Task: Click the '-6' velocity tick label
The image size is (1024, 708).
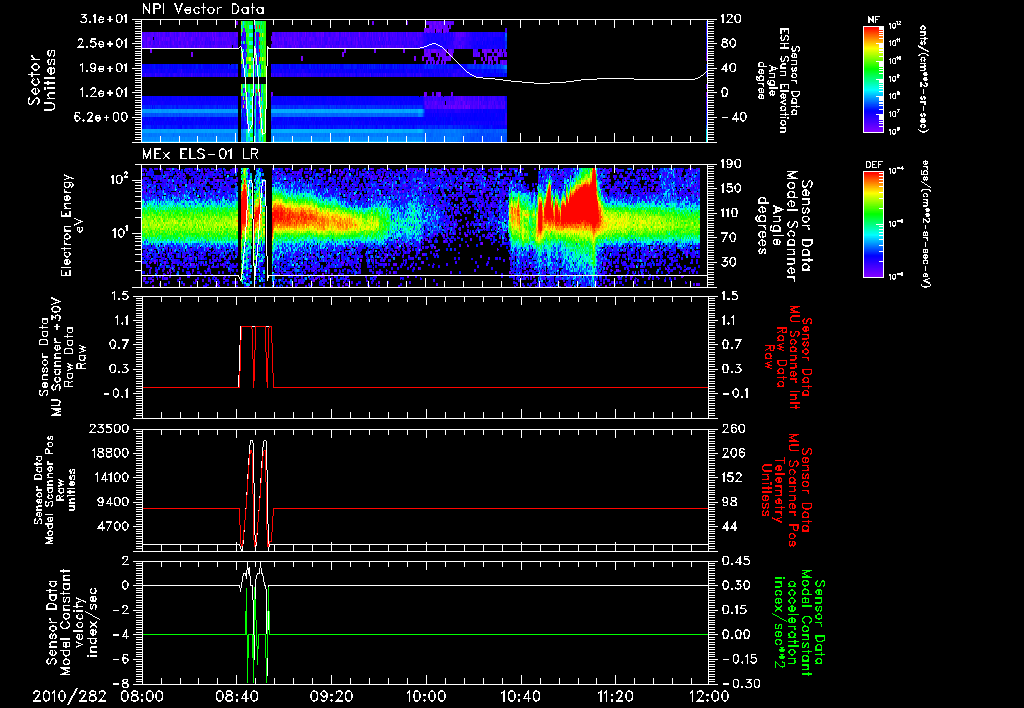Action: point(123,660)
